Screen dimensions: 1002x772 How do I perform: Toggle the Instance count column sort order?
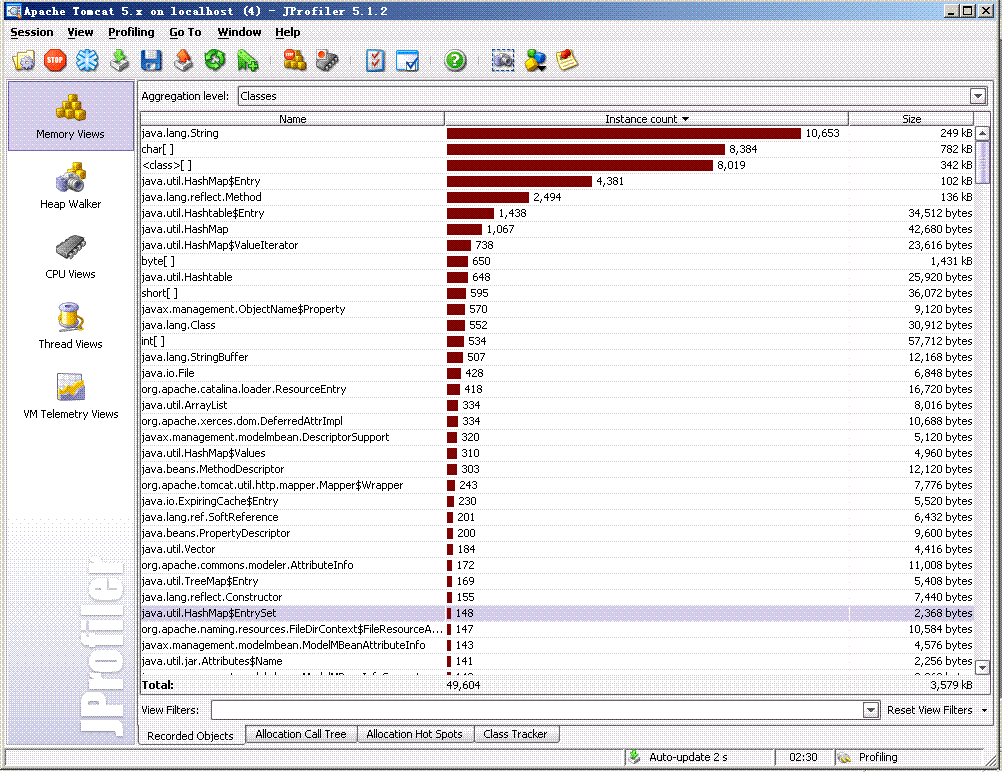[x=645, y=118]
